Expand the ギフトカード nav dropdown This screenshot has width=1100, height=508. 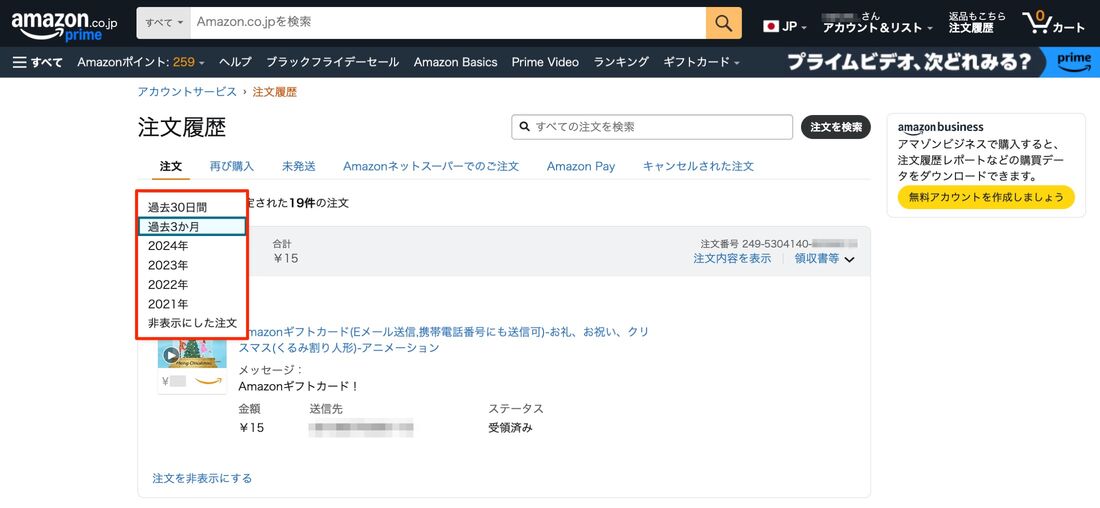point(702,62)
